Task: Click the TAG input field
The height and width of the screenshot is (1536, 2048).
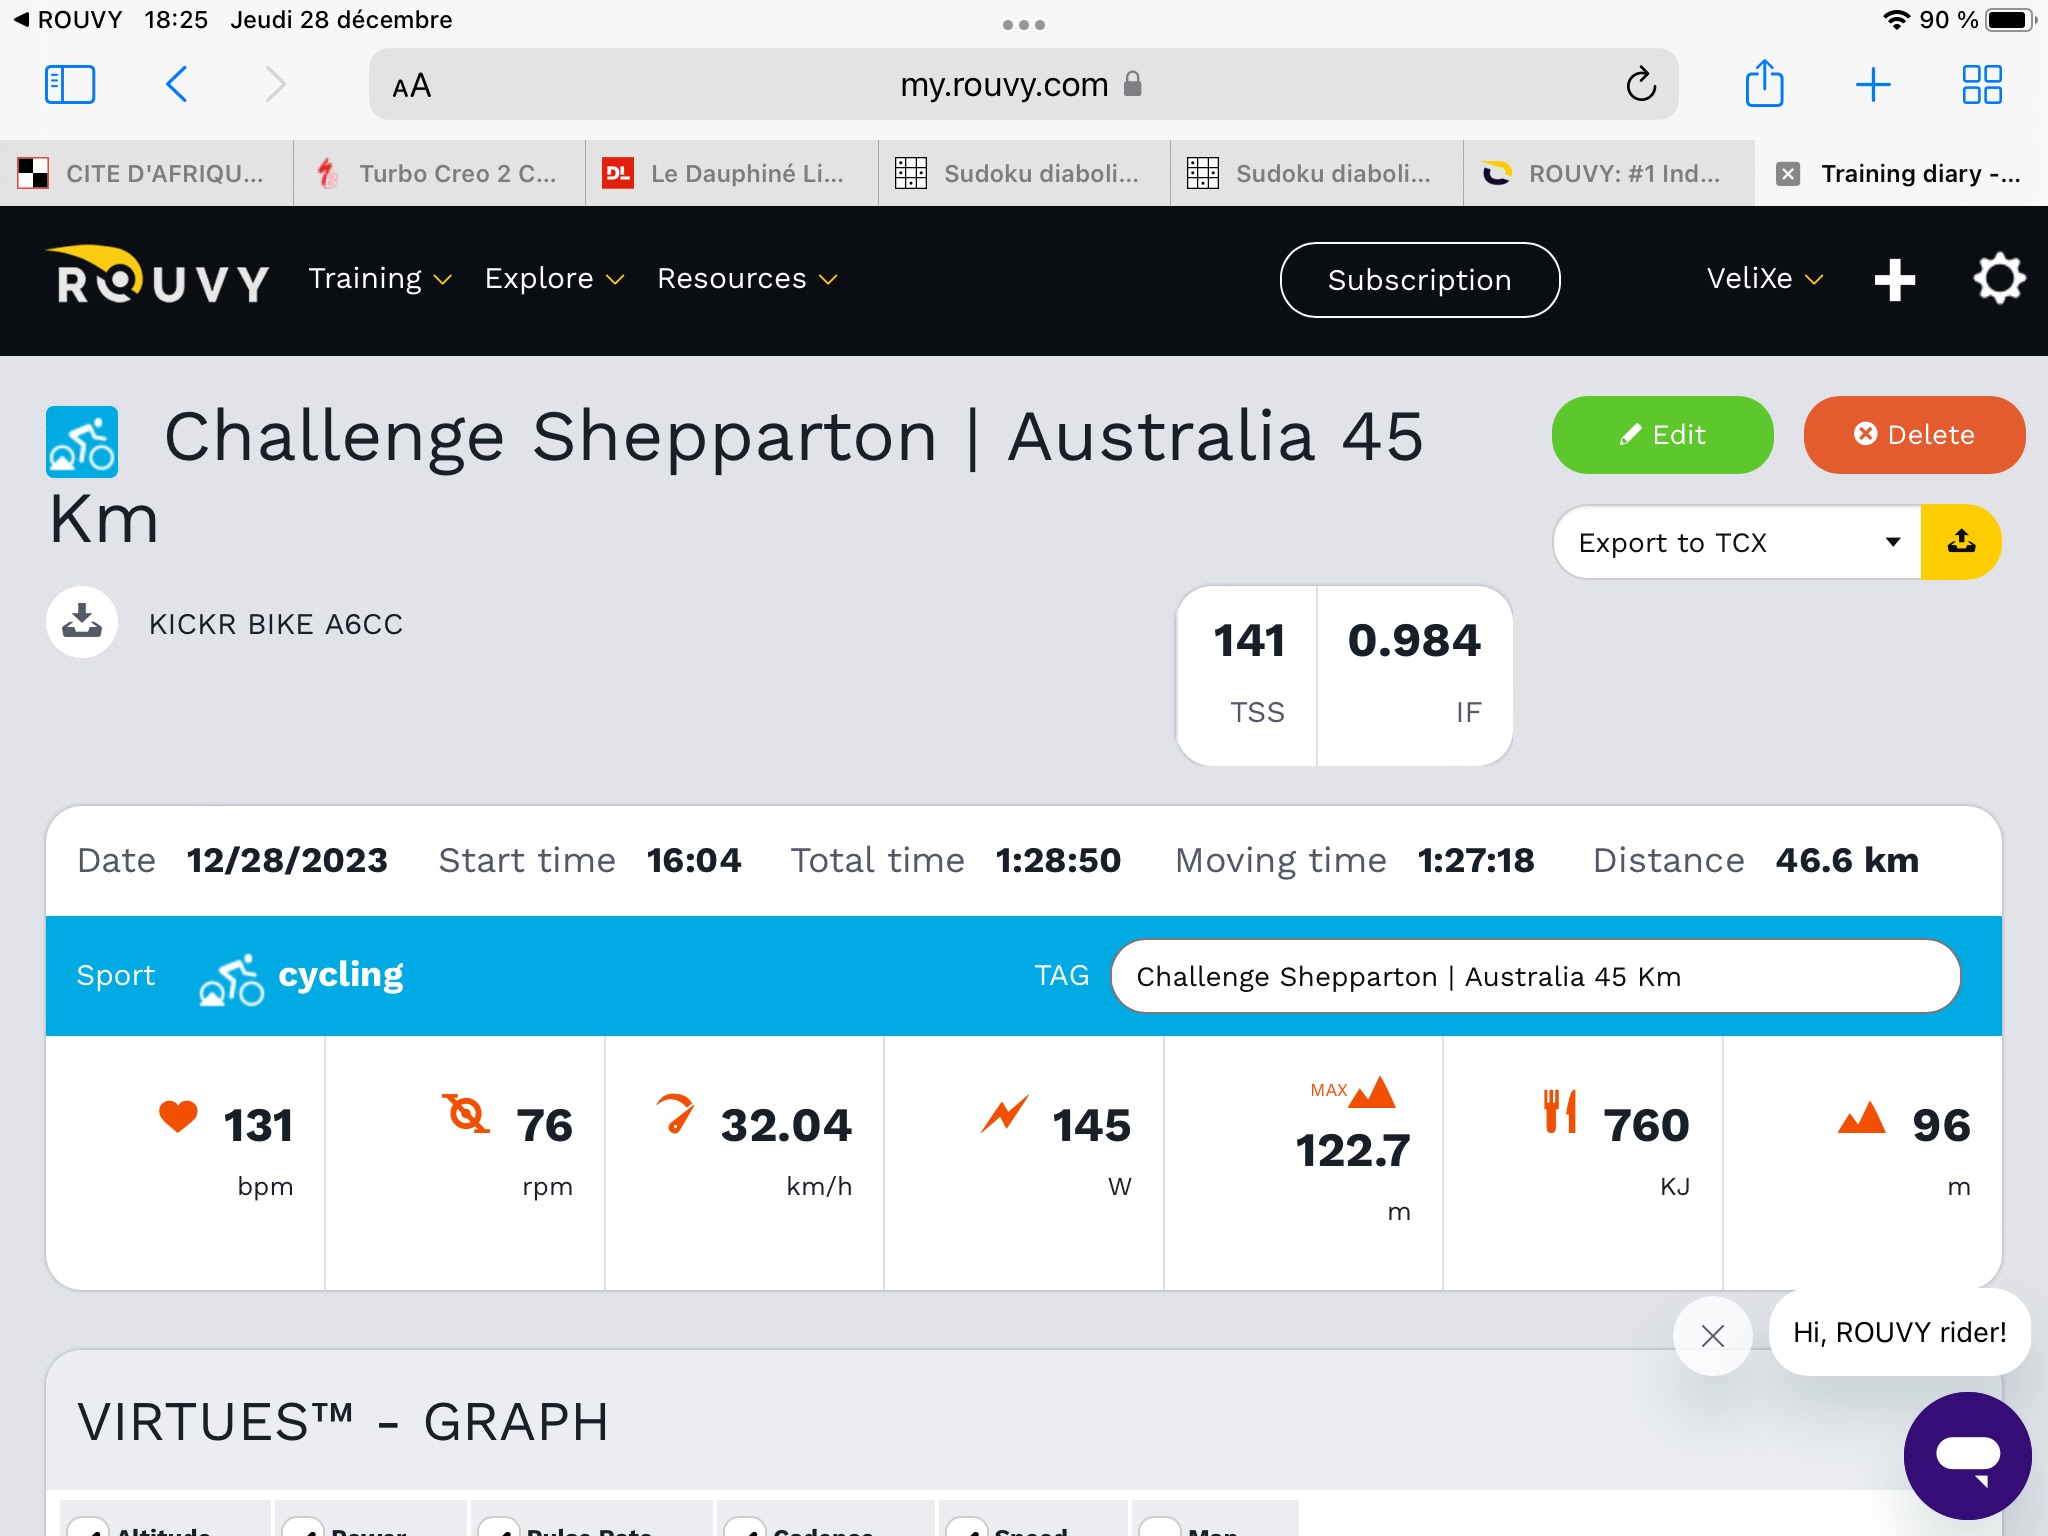Action: 1535,976
